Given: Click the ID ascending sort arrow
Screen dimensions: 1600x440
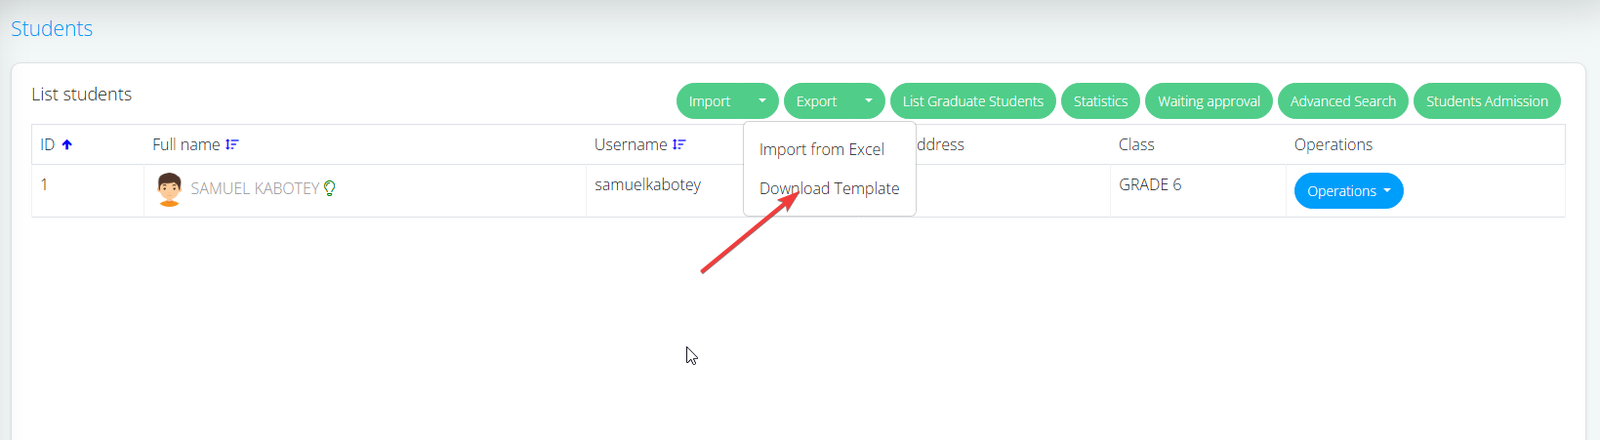Looking at the screenshot, I should (67, 145).
